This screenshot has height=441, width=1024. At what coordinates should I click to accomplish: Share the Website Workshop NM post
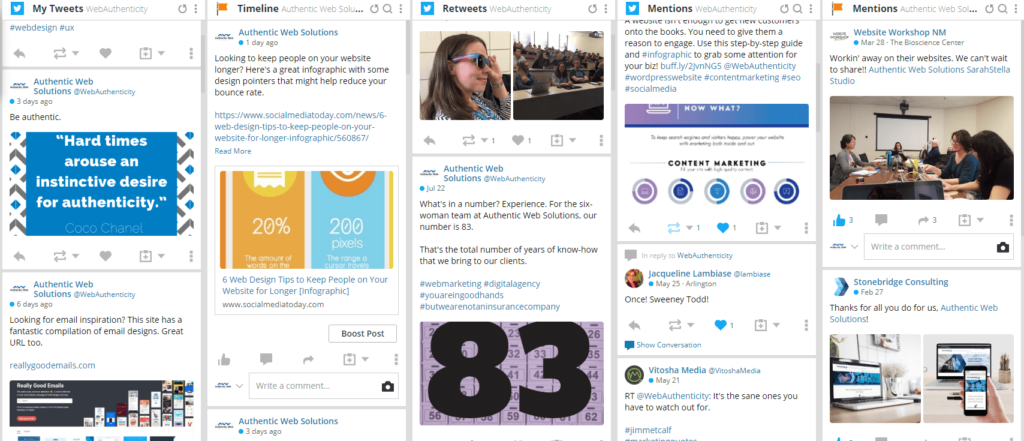click(923, 220)
